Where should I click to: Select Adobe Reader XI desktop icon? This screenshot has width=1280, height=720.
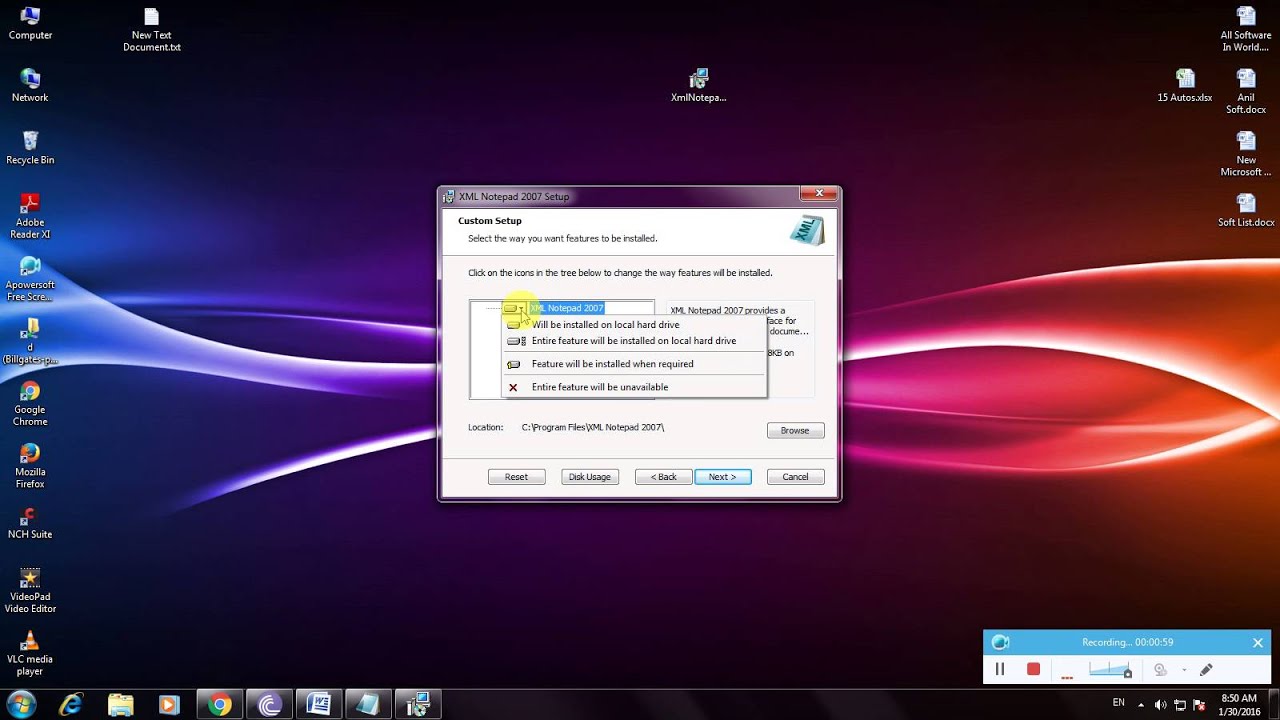[30, 215]
